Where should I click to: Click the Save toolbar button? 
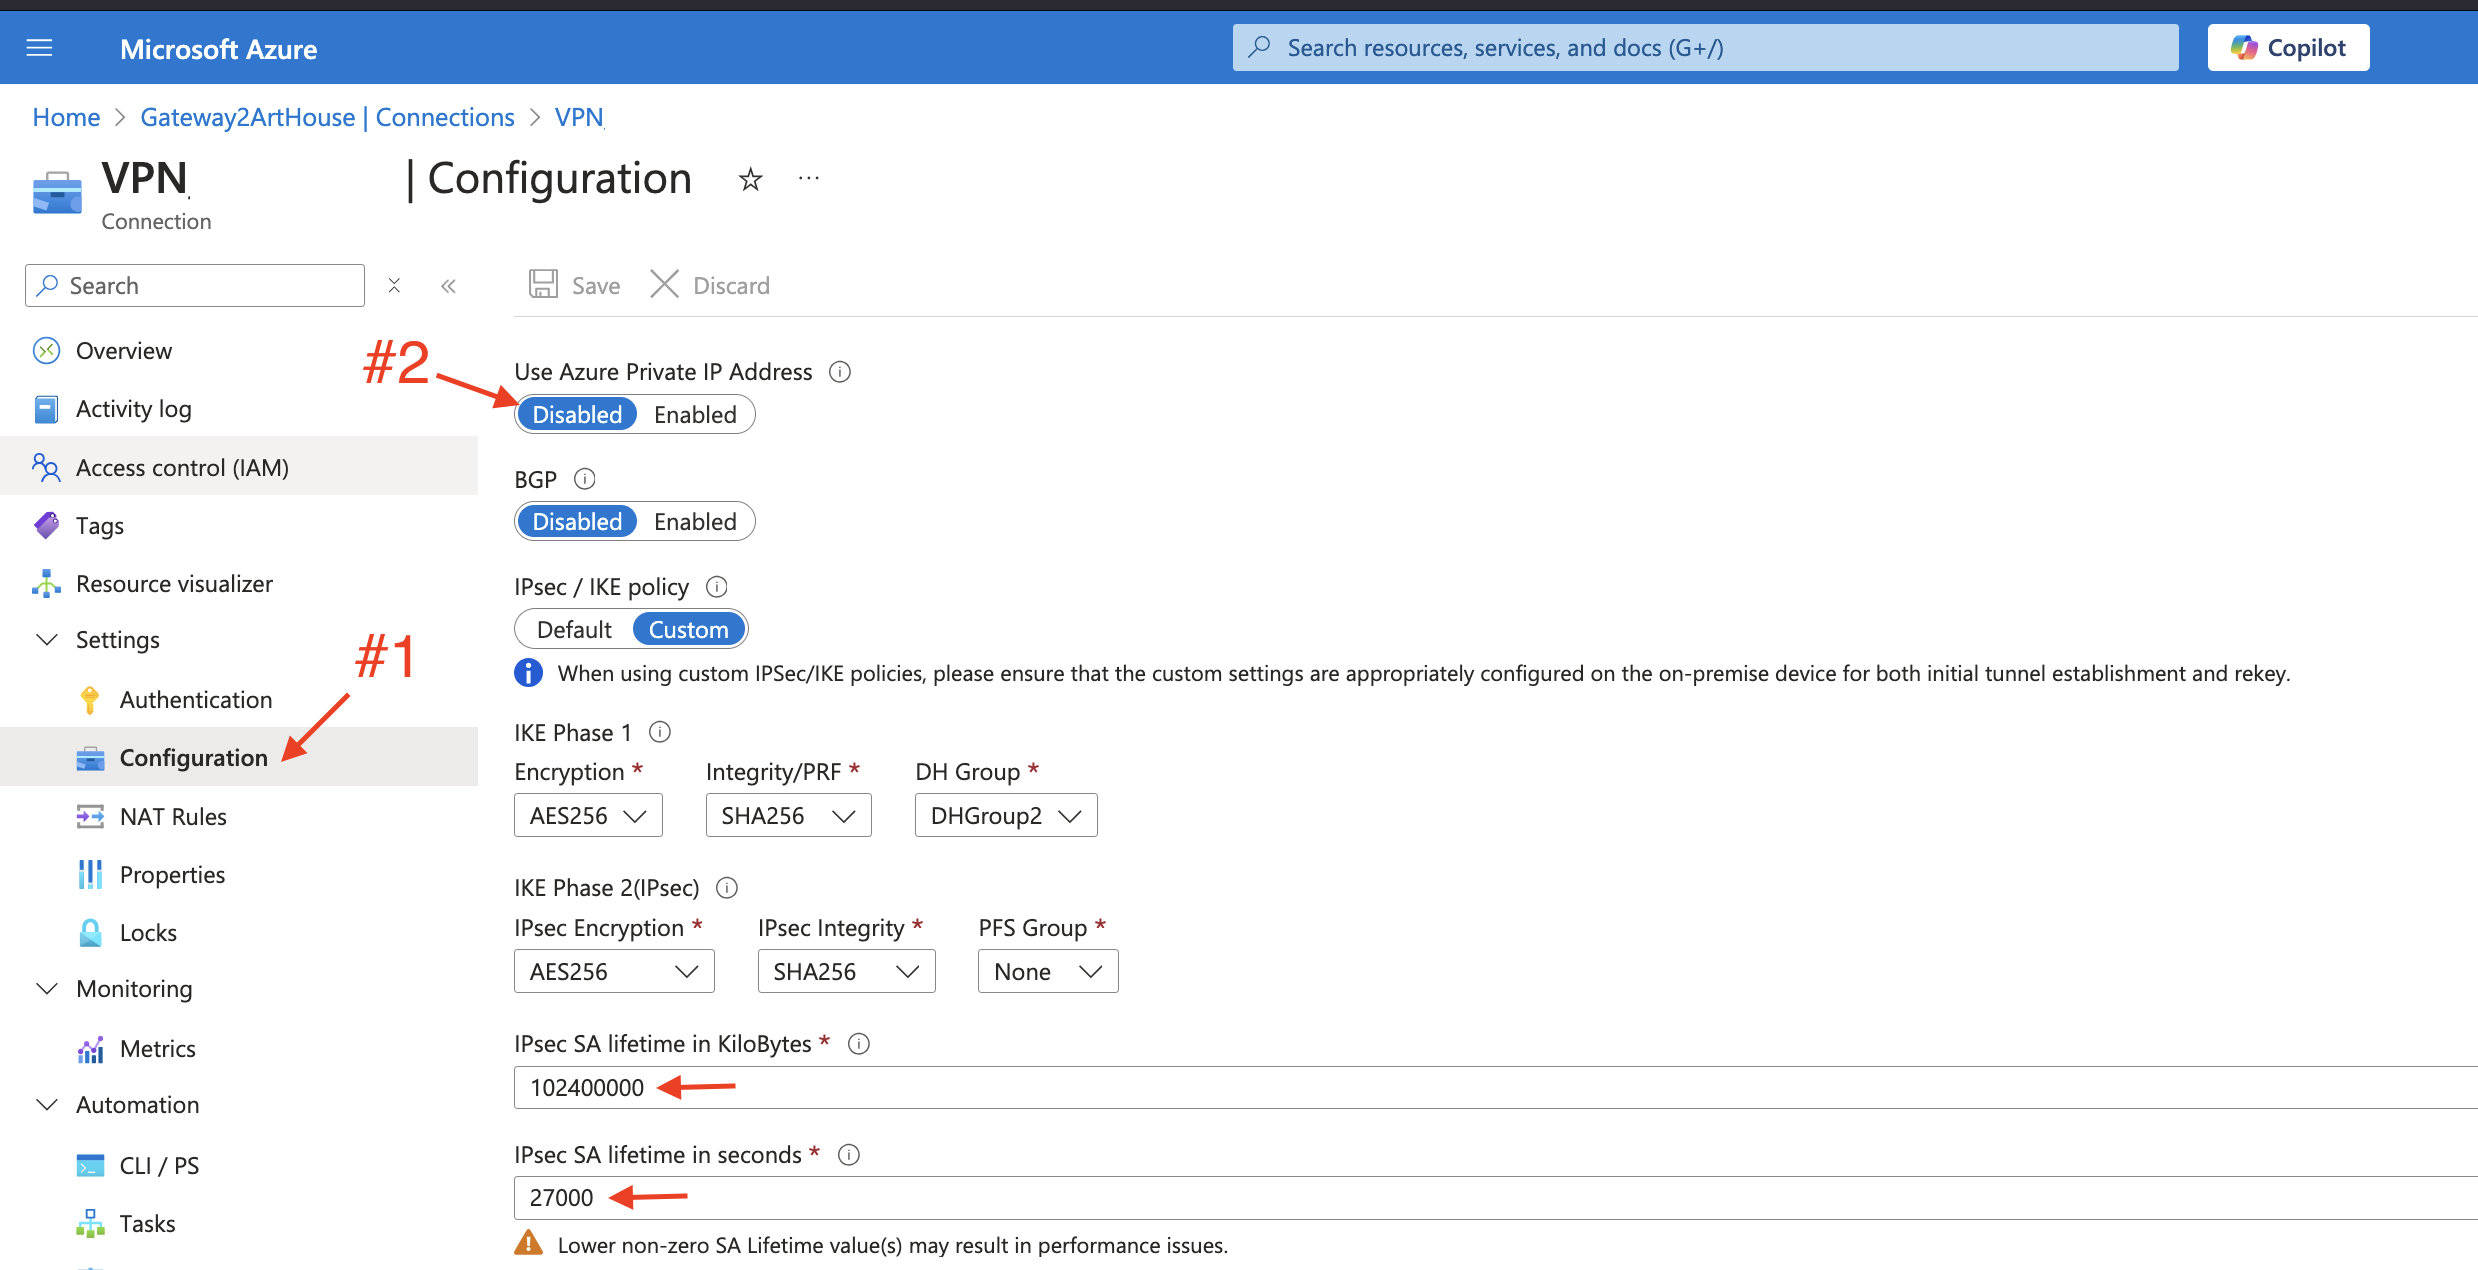click(574, 285)
